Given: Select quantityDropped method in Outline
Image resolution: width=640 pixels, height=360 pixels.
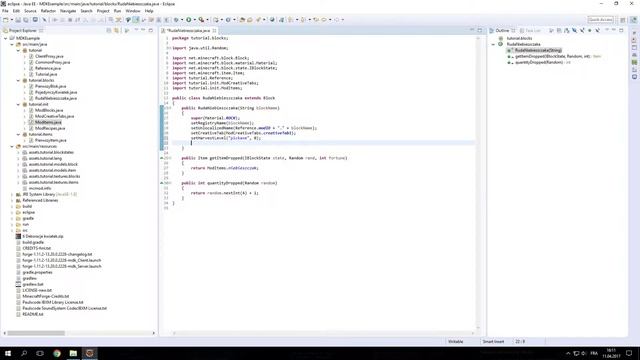Looking at the screenshot, I should click(x=539, y=62).
